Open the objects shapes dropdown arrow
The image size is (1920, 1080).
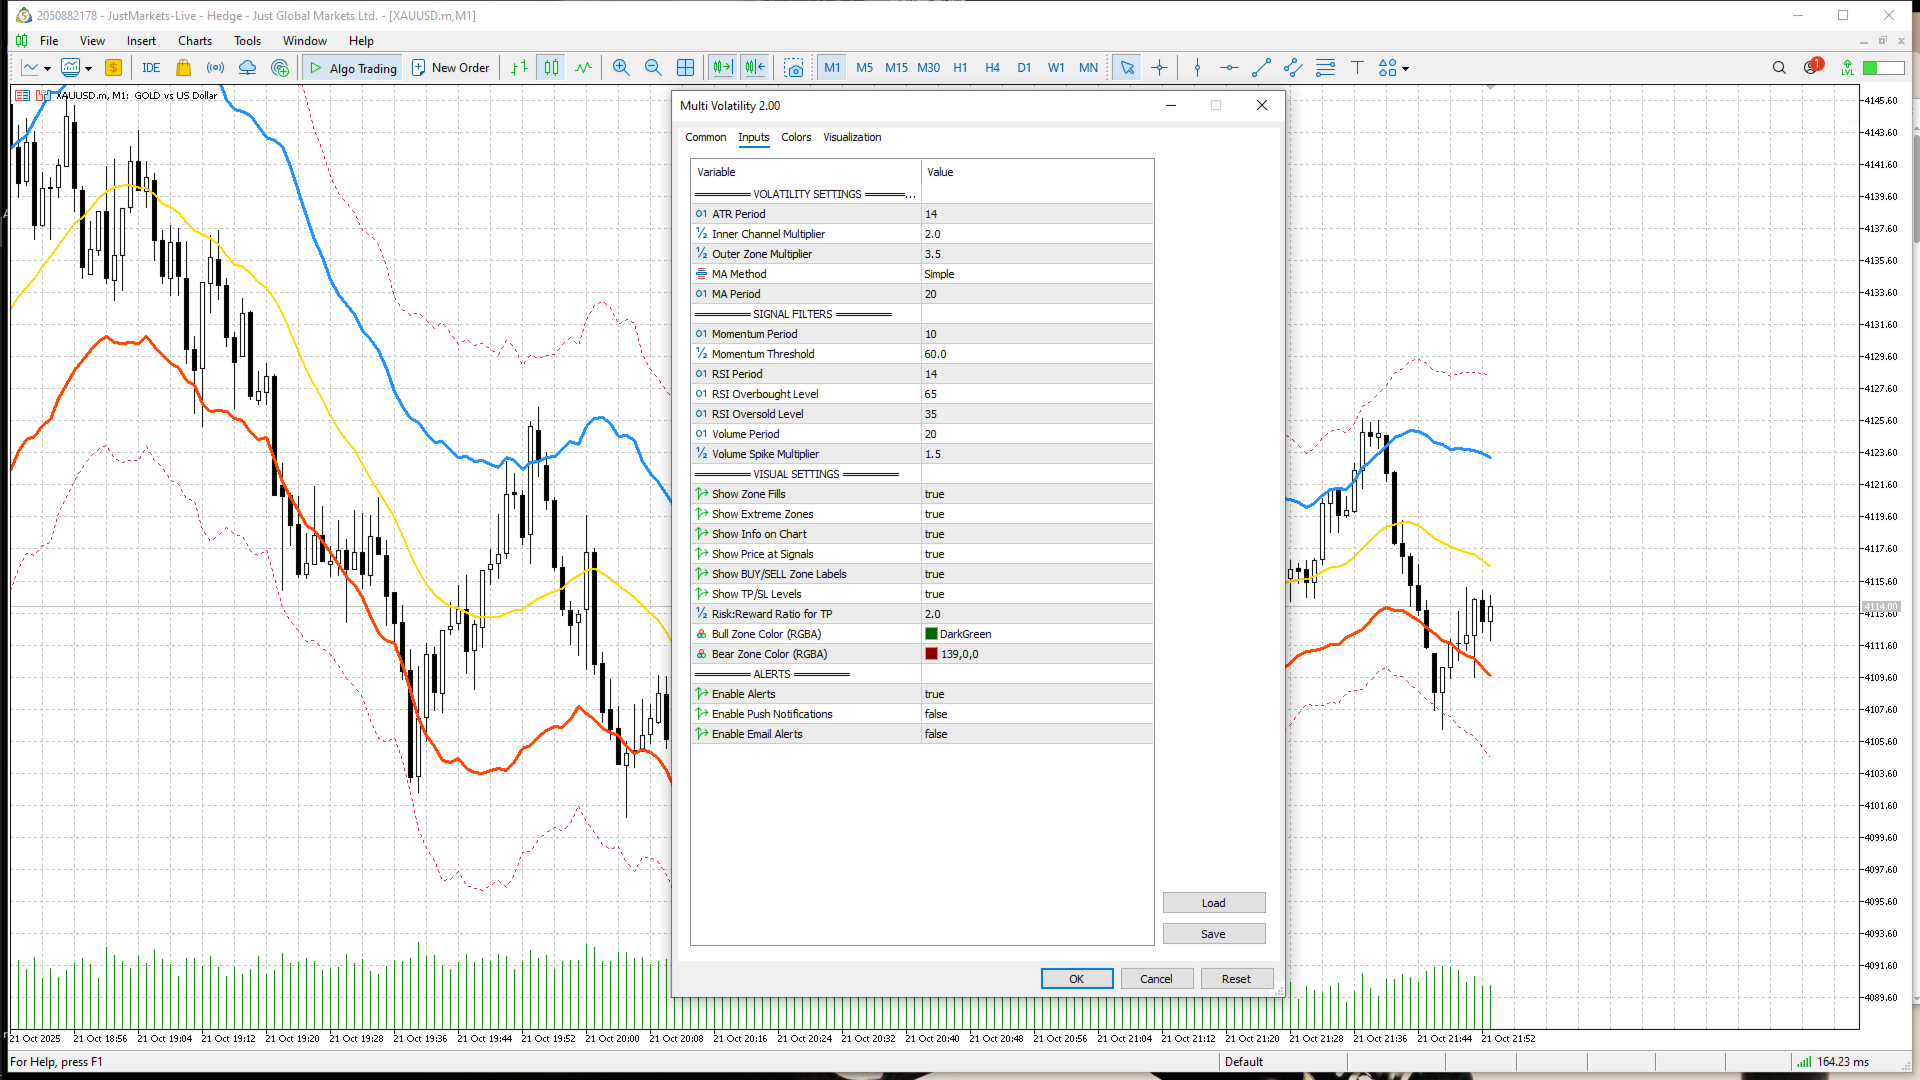[x=1405, y=69]
